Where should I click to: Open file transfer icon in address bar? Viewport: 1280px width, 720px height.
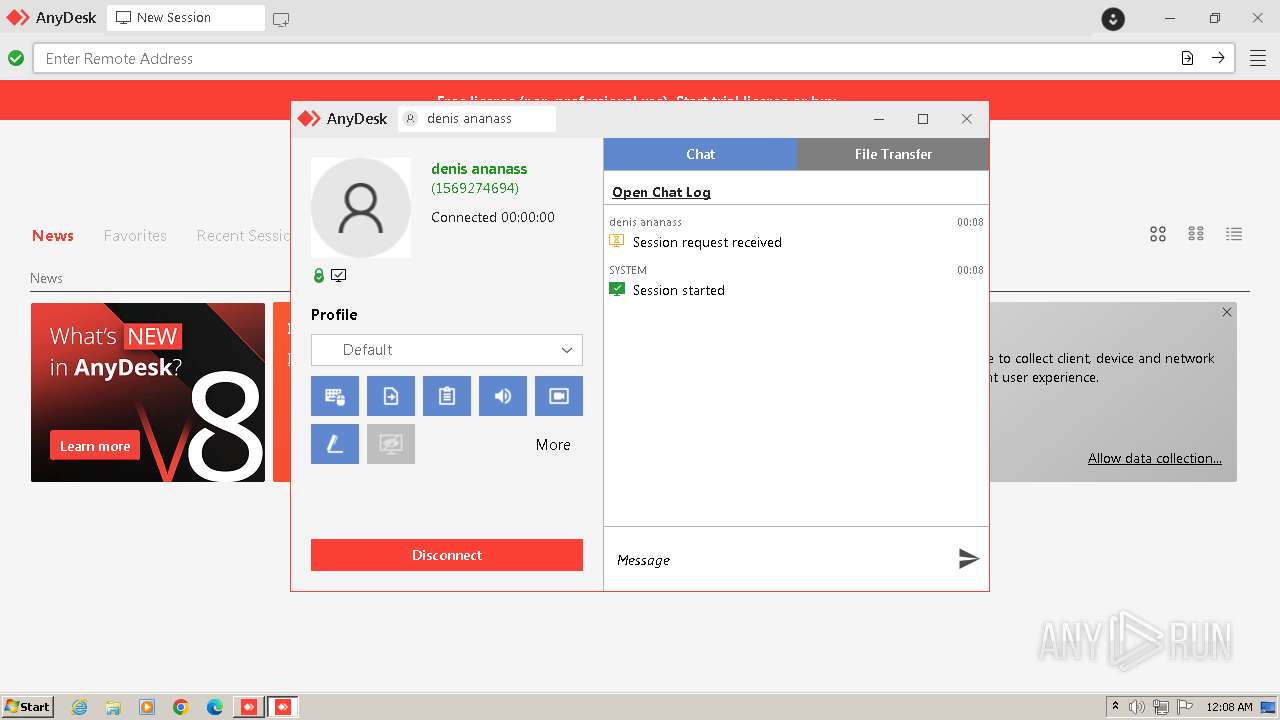tap(1187, 58)
